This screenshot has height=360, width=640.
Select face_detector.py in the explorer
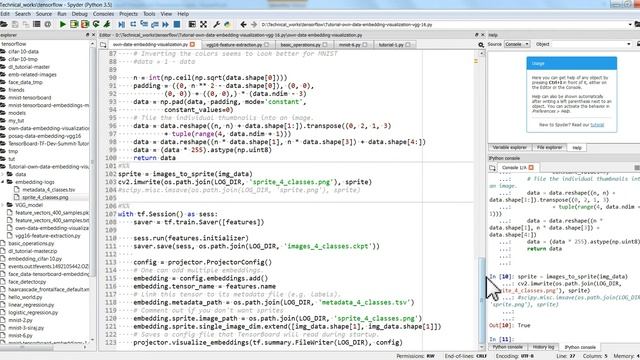click(x=27, y=282)
